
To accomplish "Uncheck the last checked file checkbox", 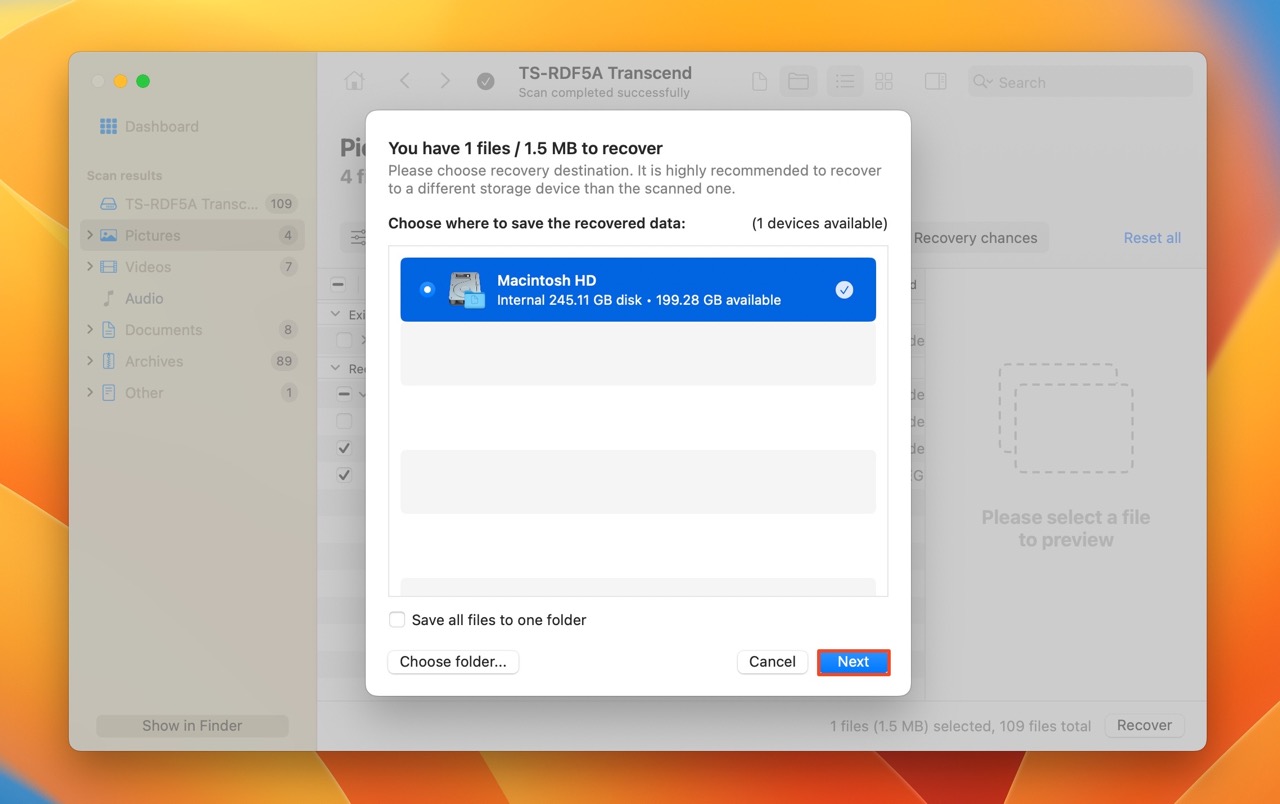I will pos(344,475).
